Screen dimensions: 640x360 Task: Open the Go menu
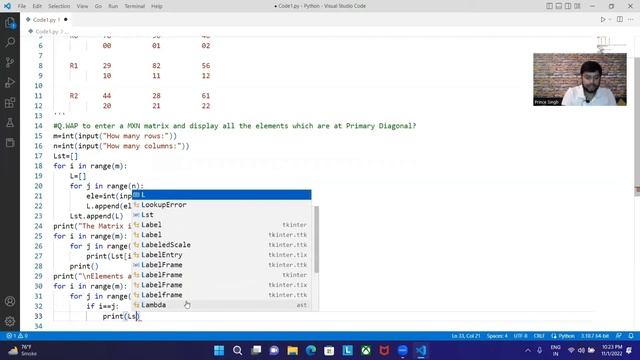(98, 6)
